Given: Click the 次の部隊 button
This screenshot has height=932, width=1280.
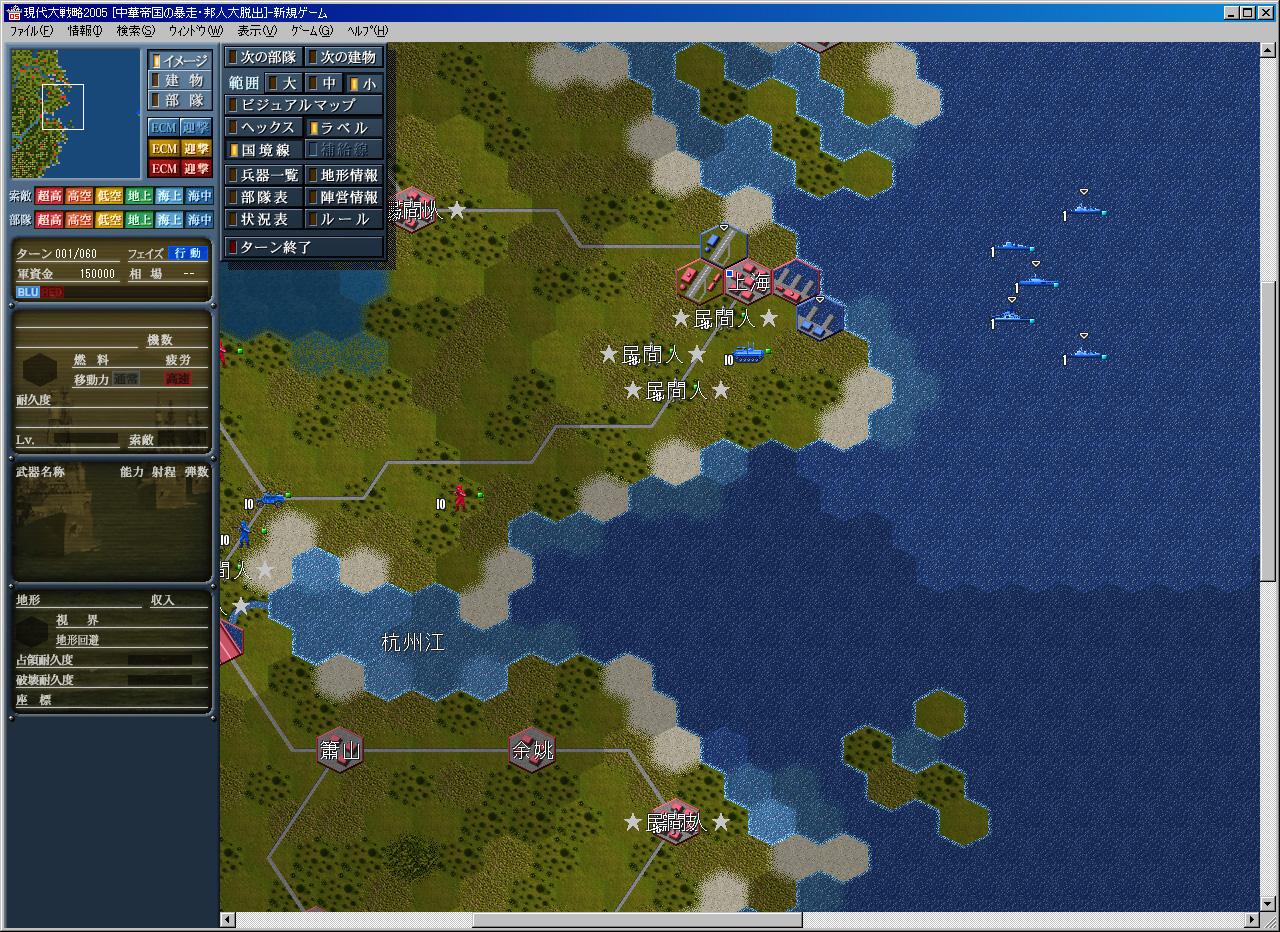Looking at the screenshot, I should (264, 58).
